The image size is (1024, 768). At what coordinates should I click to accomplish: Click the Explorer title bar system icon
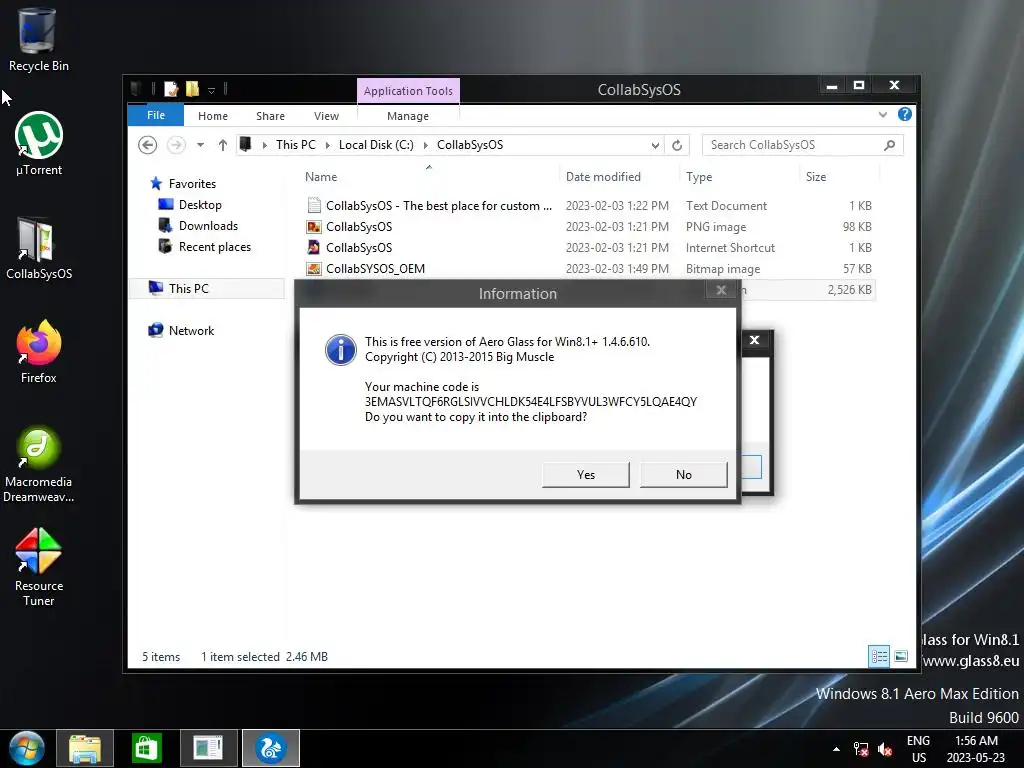click(136, 89)
